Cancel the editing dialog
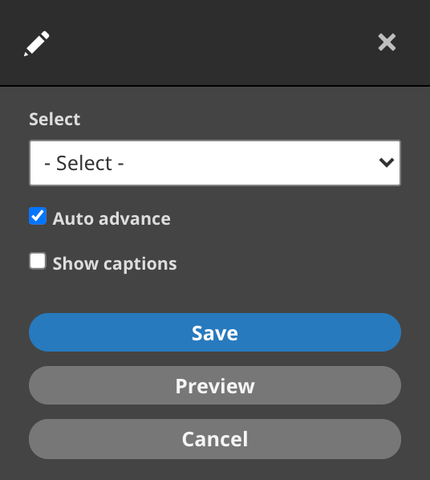The image size is (430, 480). click(215, 439)
